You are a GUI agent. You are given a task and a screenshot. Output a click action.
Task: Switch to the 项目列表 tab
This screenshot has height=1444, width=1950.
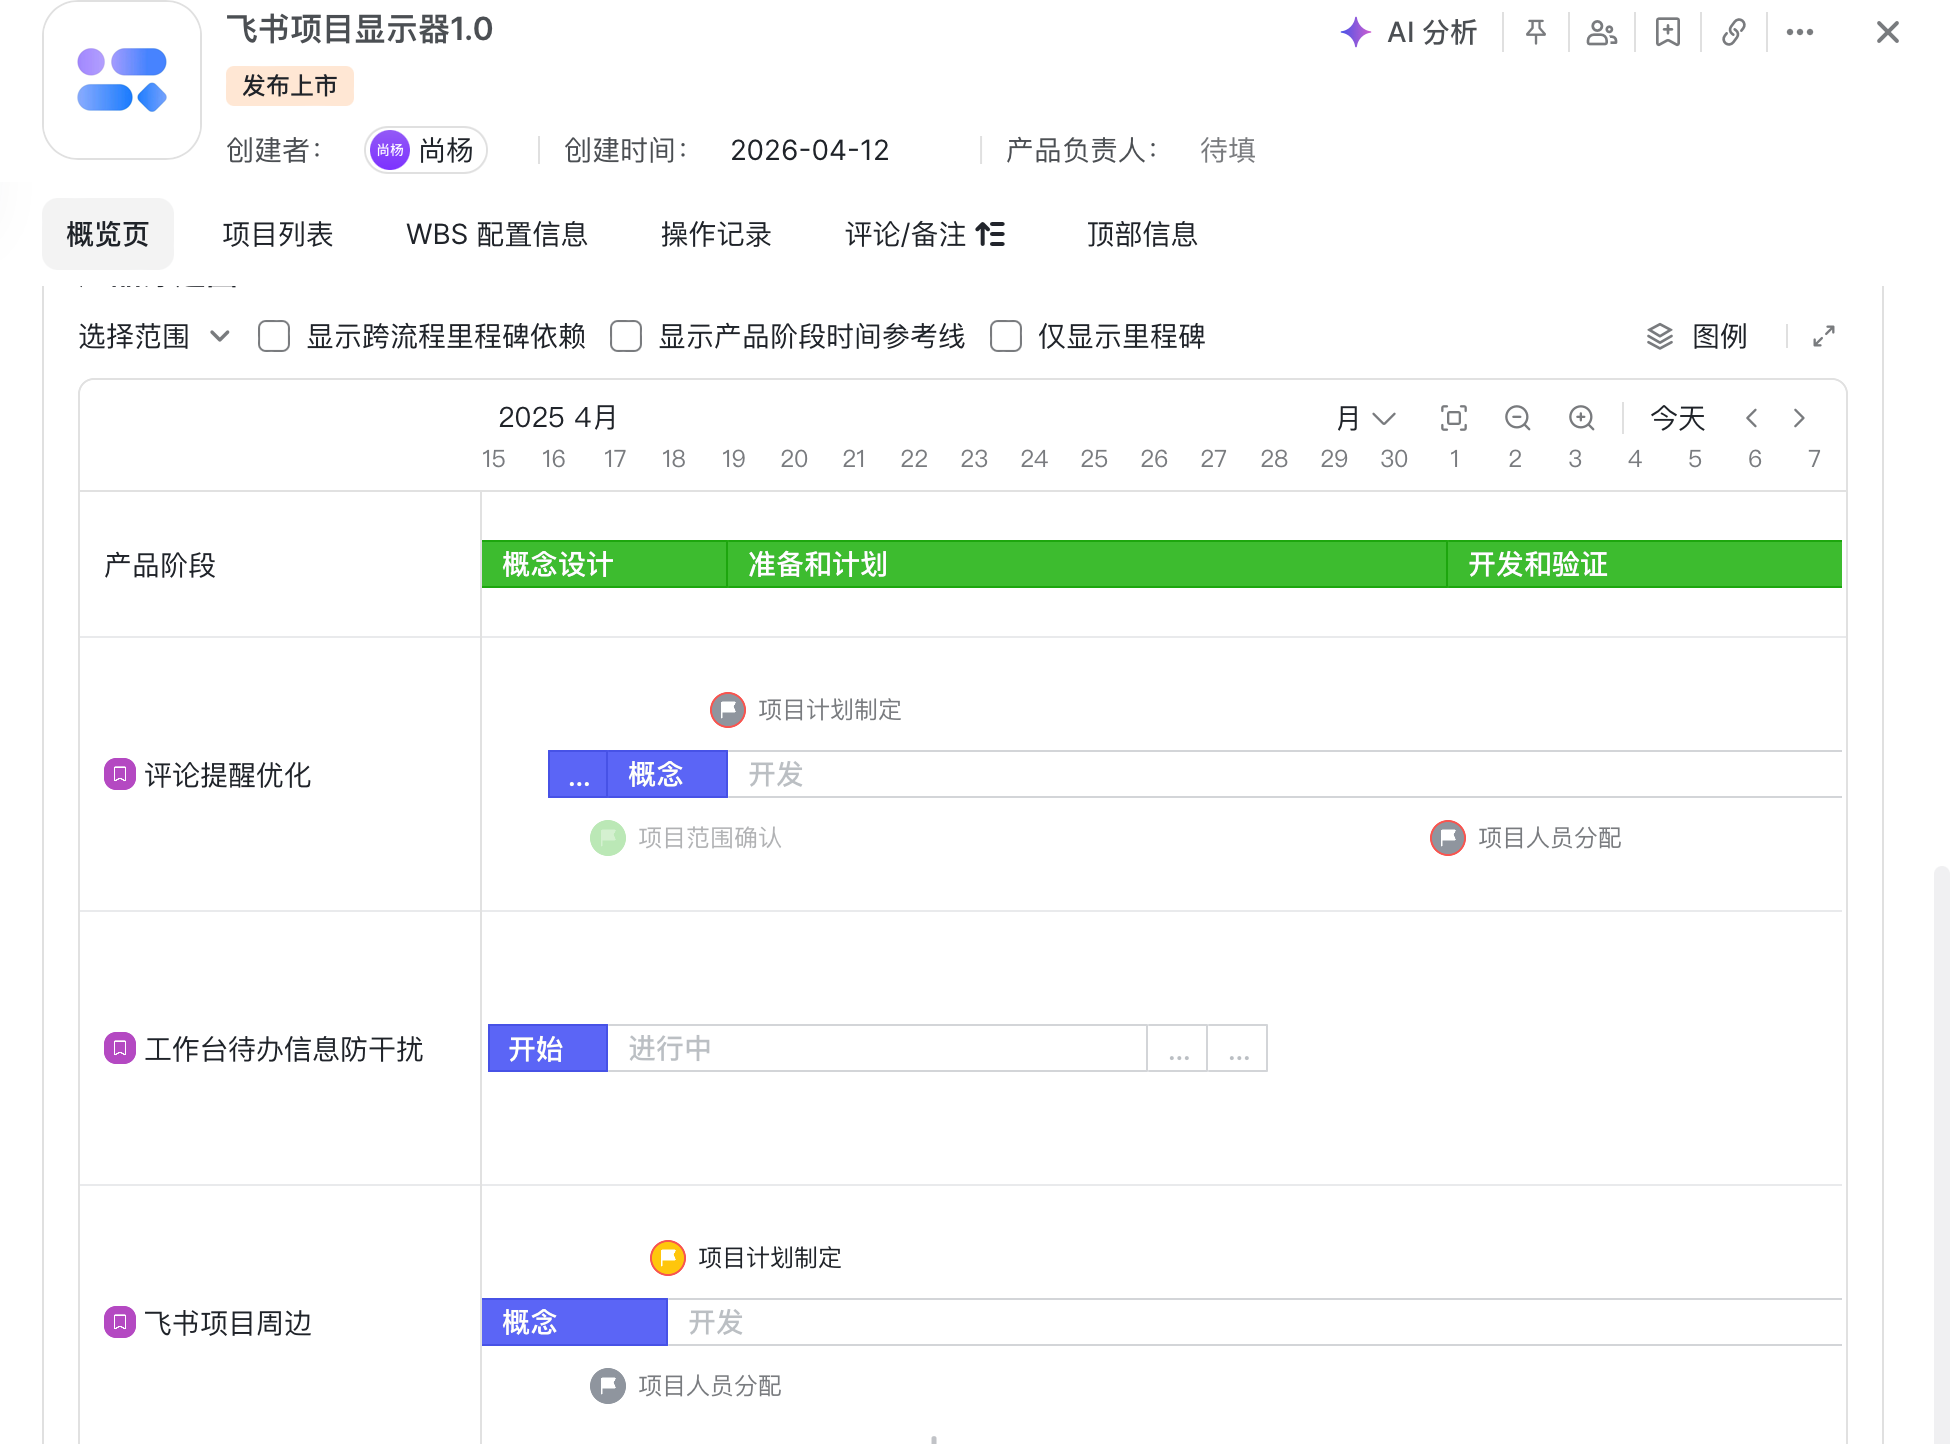278,234
